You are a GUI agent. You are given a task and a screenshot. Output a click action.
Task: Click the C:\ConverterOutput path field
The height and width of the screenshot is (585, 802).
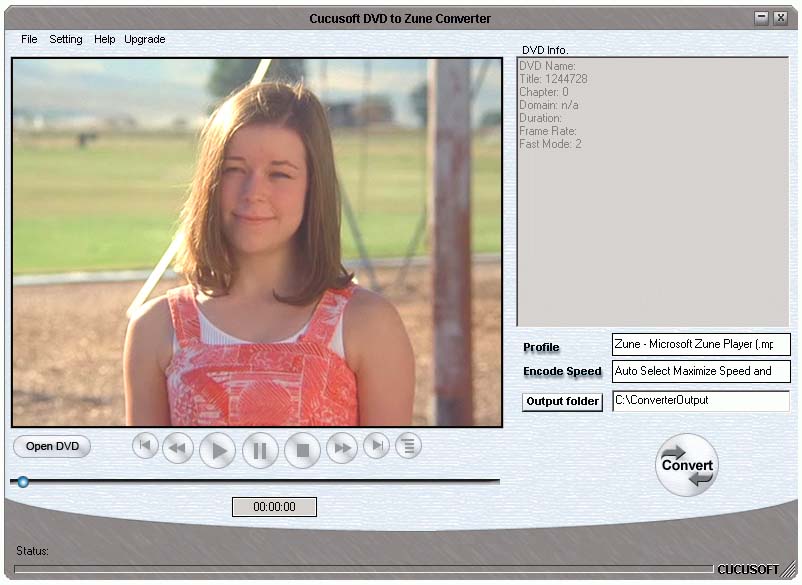(701, 400)
